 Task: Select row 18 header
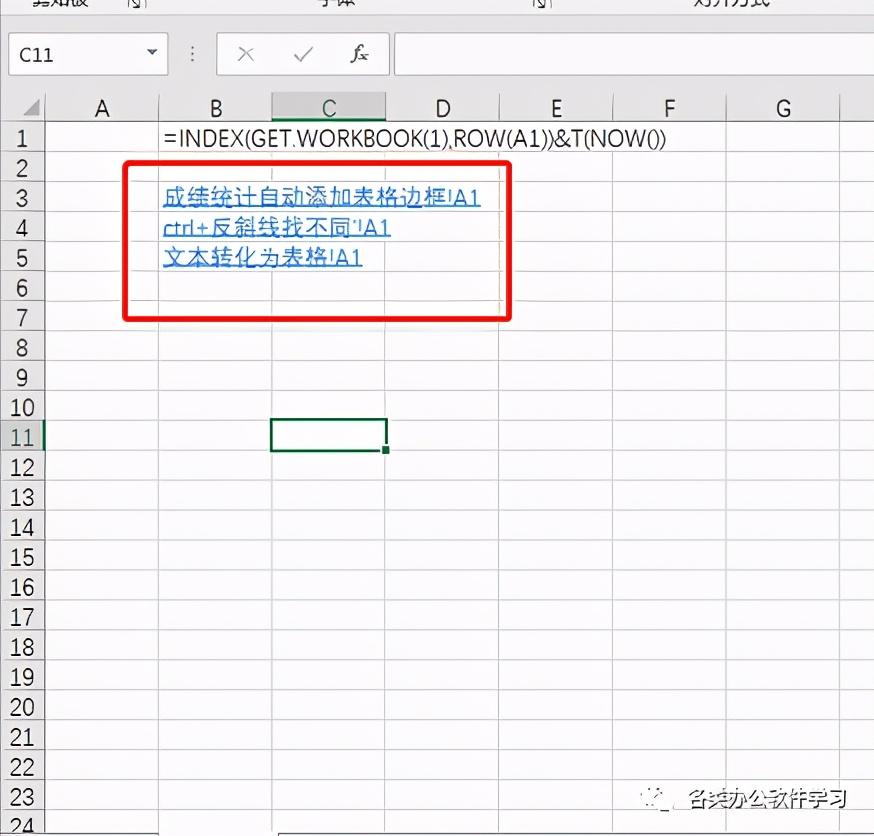click(x=22, y=647)
